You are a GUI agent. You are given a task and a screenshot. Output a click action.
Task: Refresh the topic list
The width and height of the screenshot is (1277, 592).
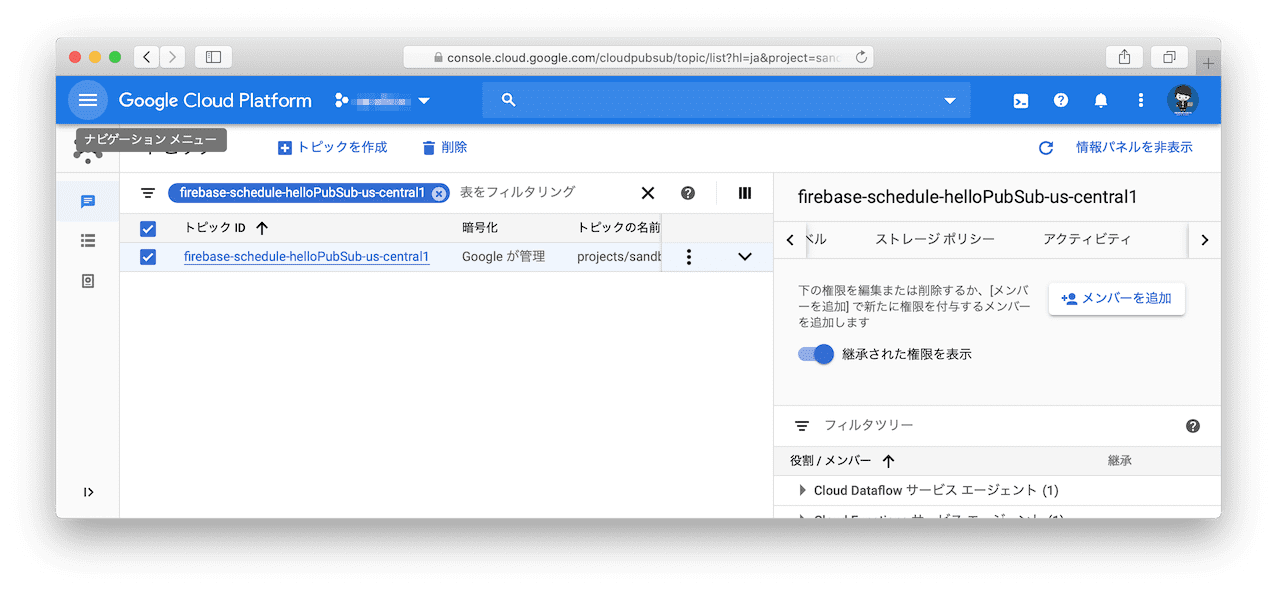coord(1046,148)
